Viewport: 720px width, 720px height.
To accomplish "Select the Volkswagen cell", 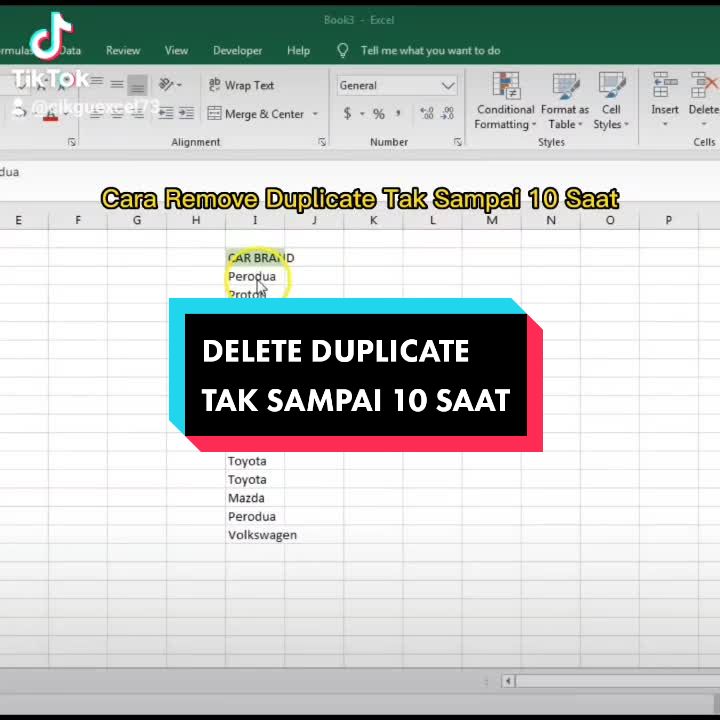I will (x=255, y=535).
